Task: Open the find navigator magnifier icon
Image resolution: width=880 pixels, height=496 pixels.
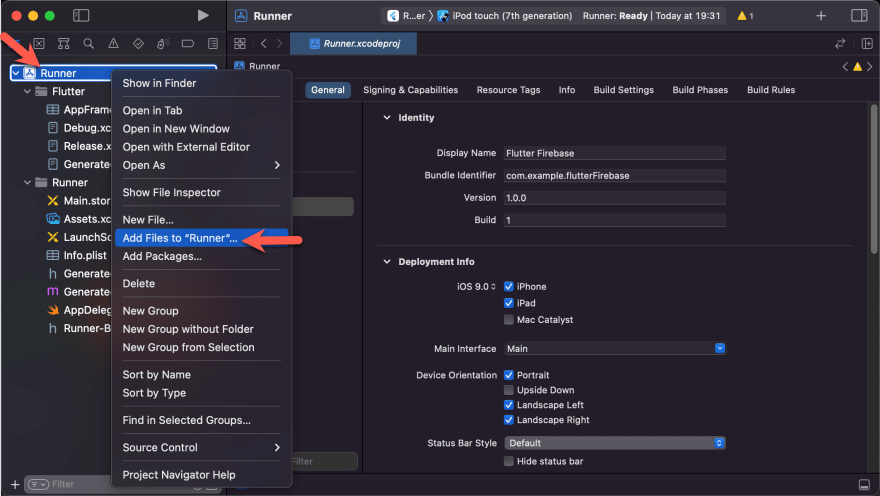Action: [x=88, y=43]
